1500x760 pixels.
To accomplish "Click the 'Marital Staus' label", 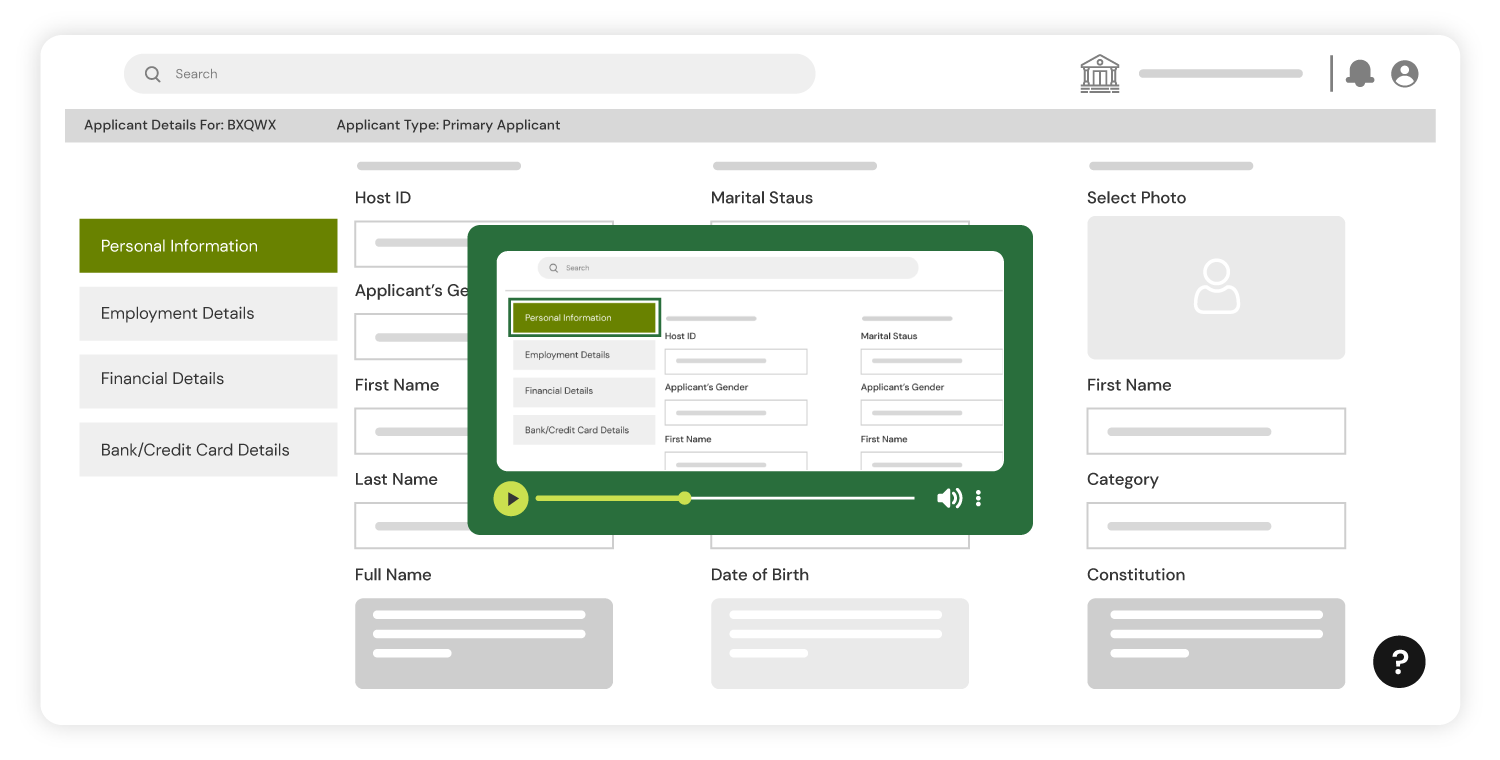I will (x=762, y=198).
